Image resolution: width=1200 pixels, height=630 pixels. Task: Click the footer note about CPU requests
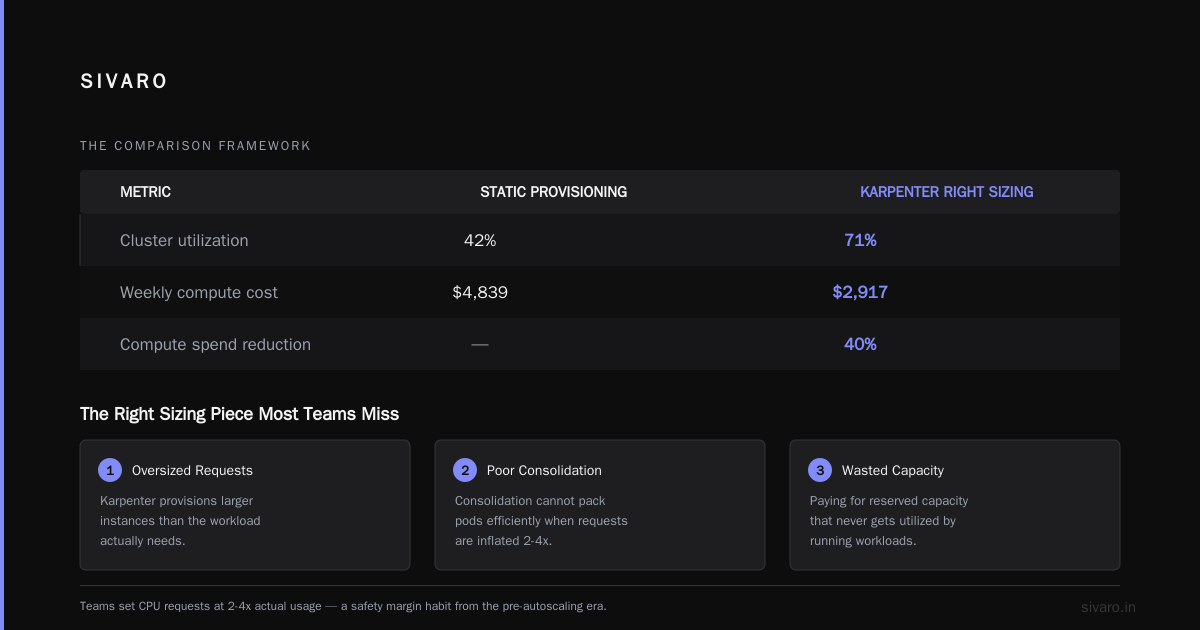(x=343, y=606)
